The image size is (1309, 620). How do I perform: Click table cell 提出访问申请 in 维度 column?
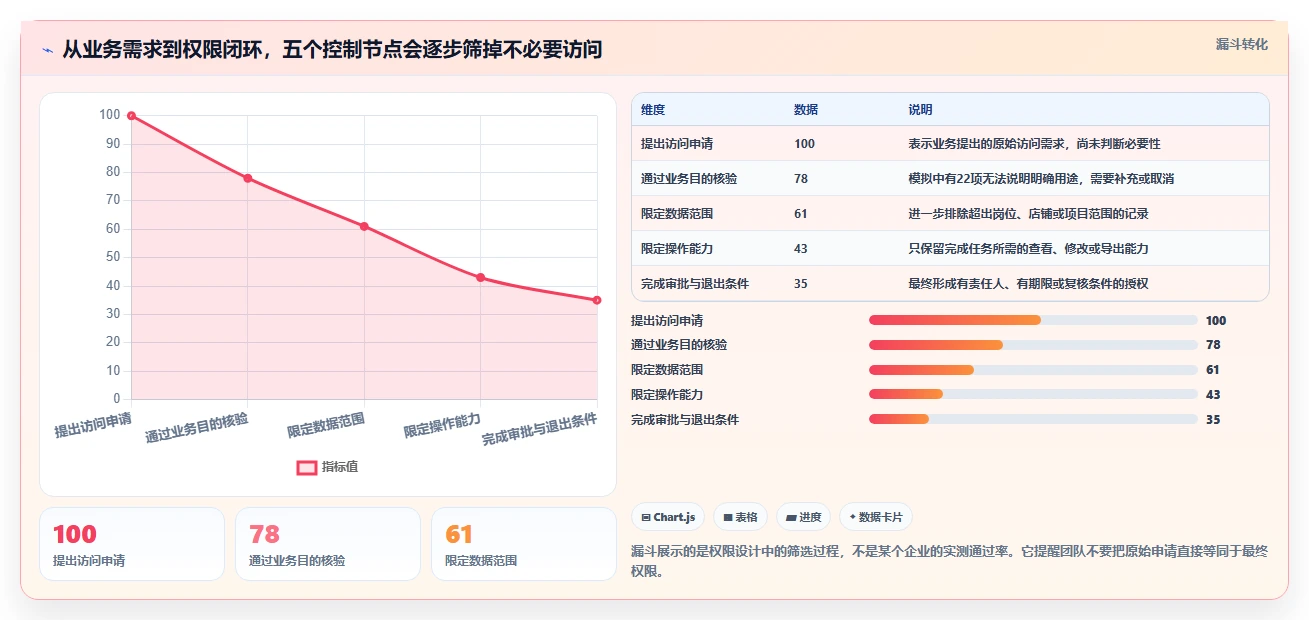pyautogui.click(x=677, y=144)
